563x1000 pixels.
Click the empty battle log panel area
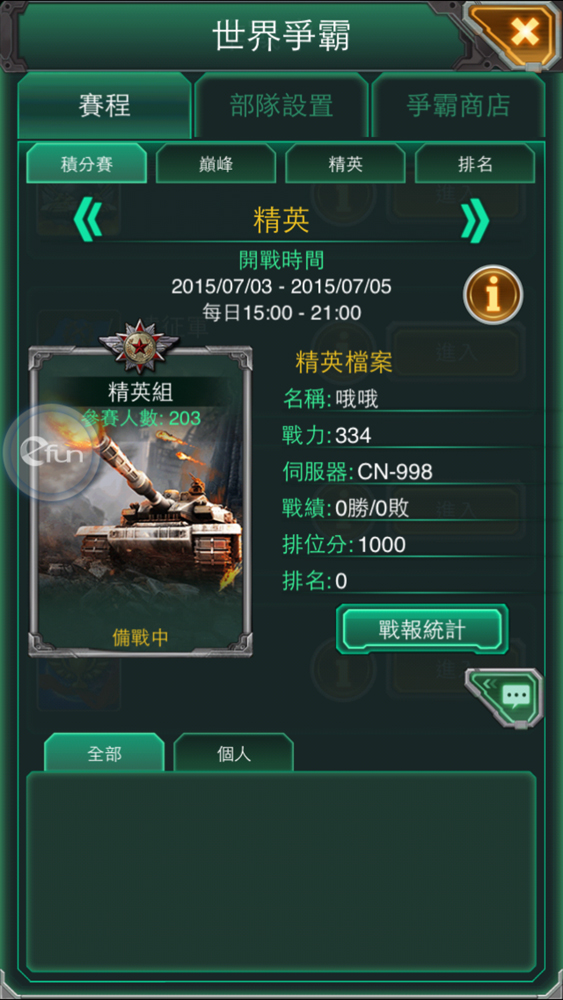[281, 871]
